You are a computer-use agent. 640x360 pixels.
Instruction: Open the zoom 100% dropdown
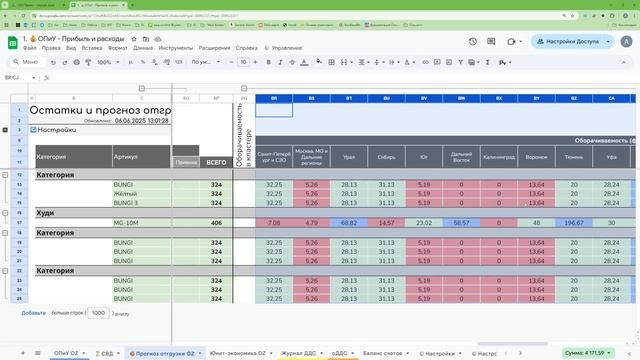(108, 62)
